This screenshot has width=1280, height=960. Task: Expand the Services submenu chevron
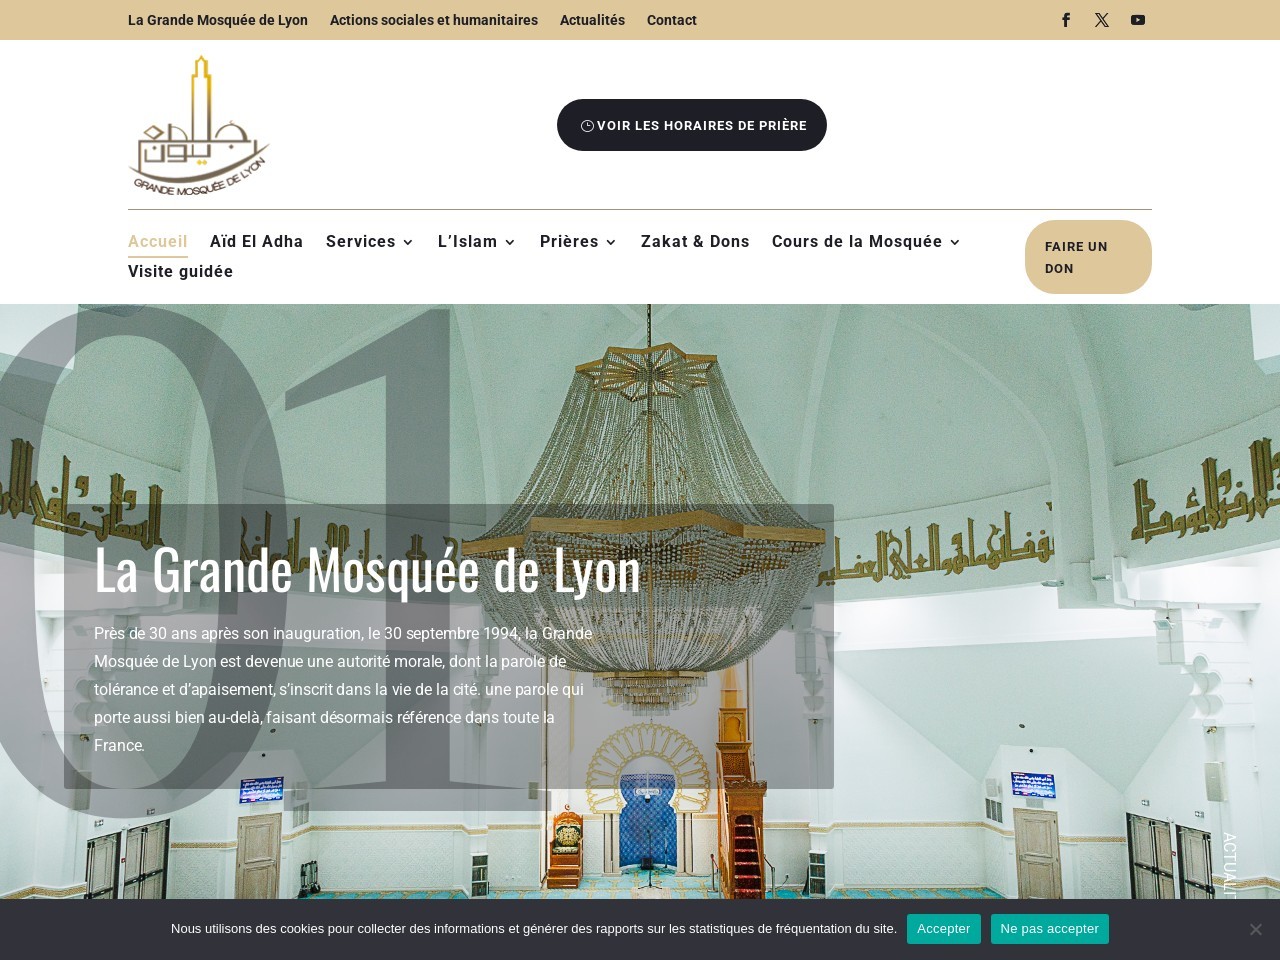tap(408, 242)
